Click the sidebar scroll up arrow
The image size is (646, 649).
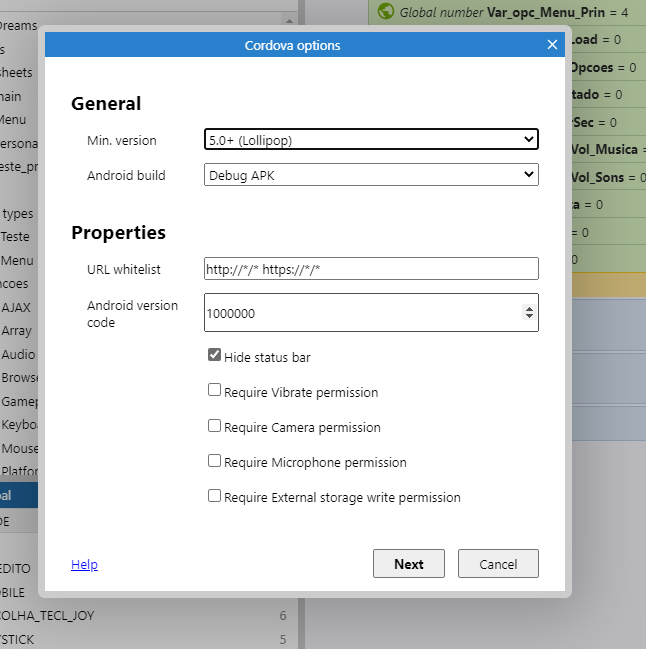coord(289,21)
